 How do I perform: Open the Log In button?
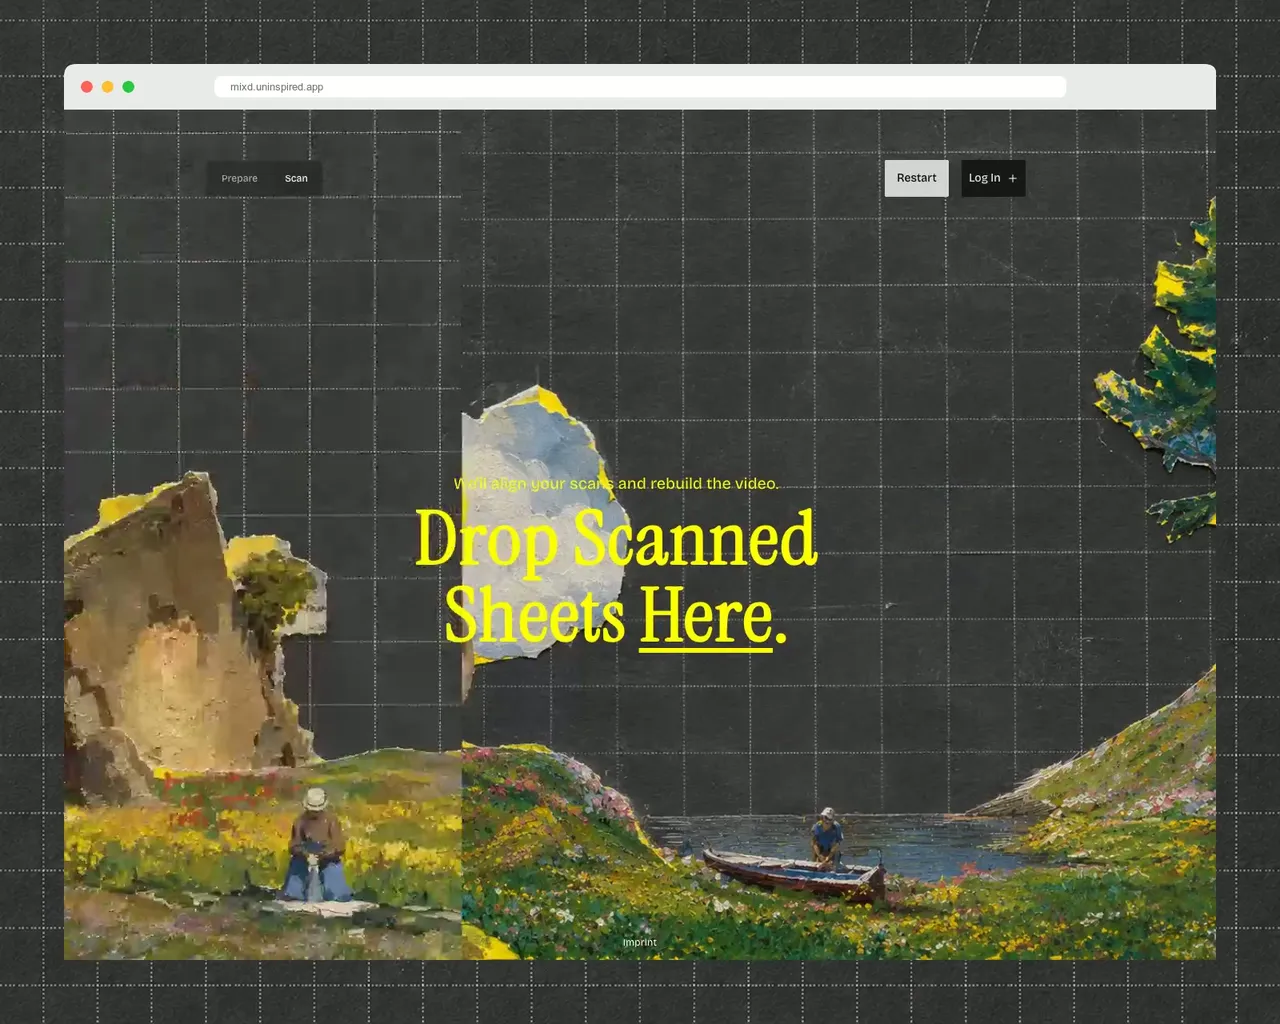pyautogui.click(x=993, y=178)
